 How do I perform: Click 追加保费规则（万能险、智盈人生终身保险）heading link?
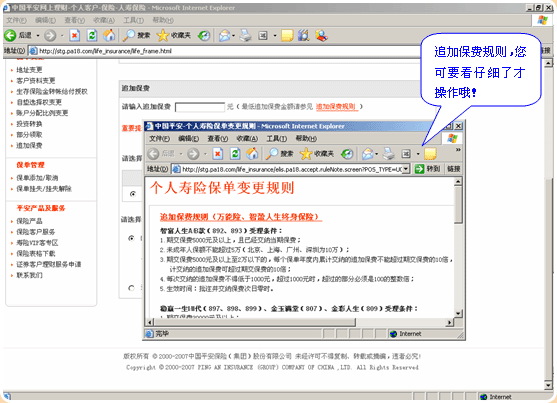pos(241,217)
